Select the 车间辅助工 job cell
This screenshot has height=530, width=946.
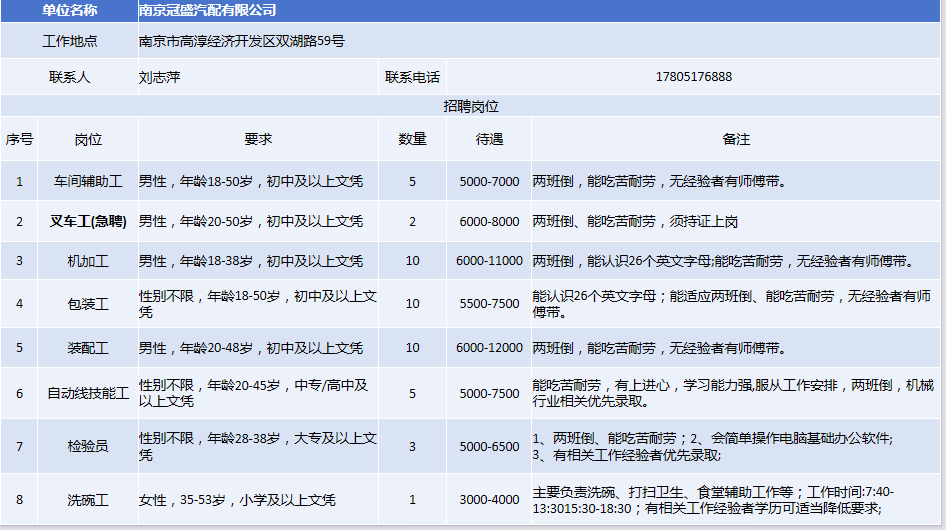(x=88, y=181)
